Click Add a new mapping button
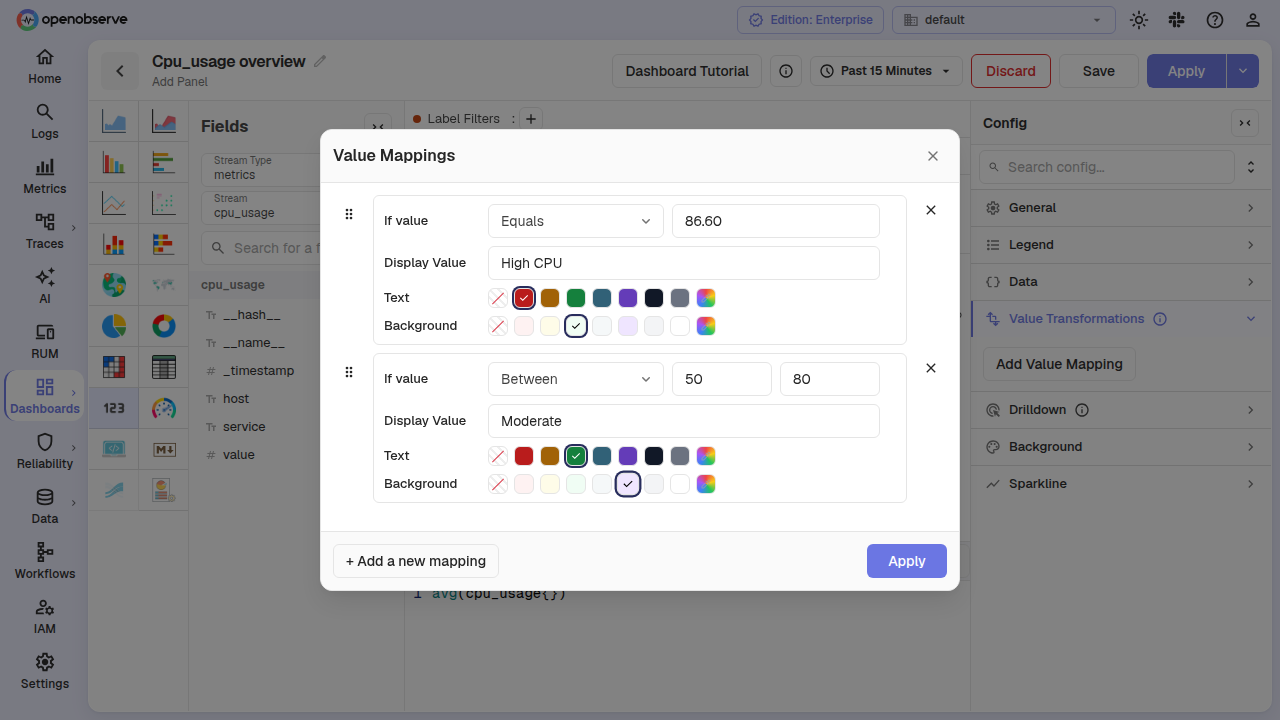Viewport: 1280px width, 720px height. click(416, 561)
